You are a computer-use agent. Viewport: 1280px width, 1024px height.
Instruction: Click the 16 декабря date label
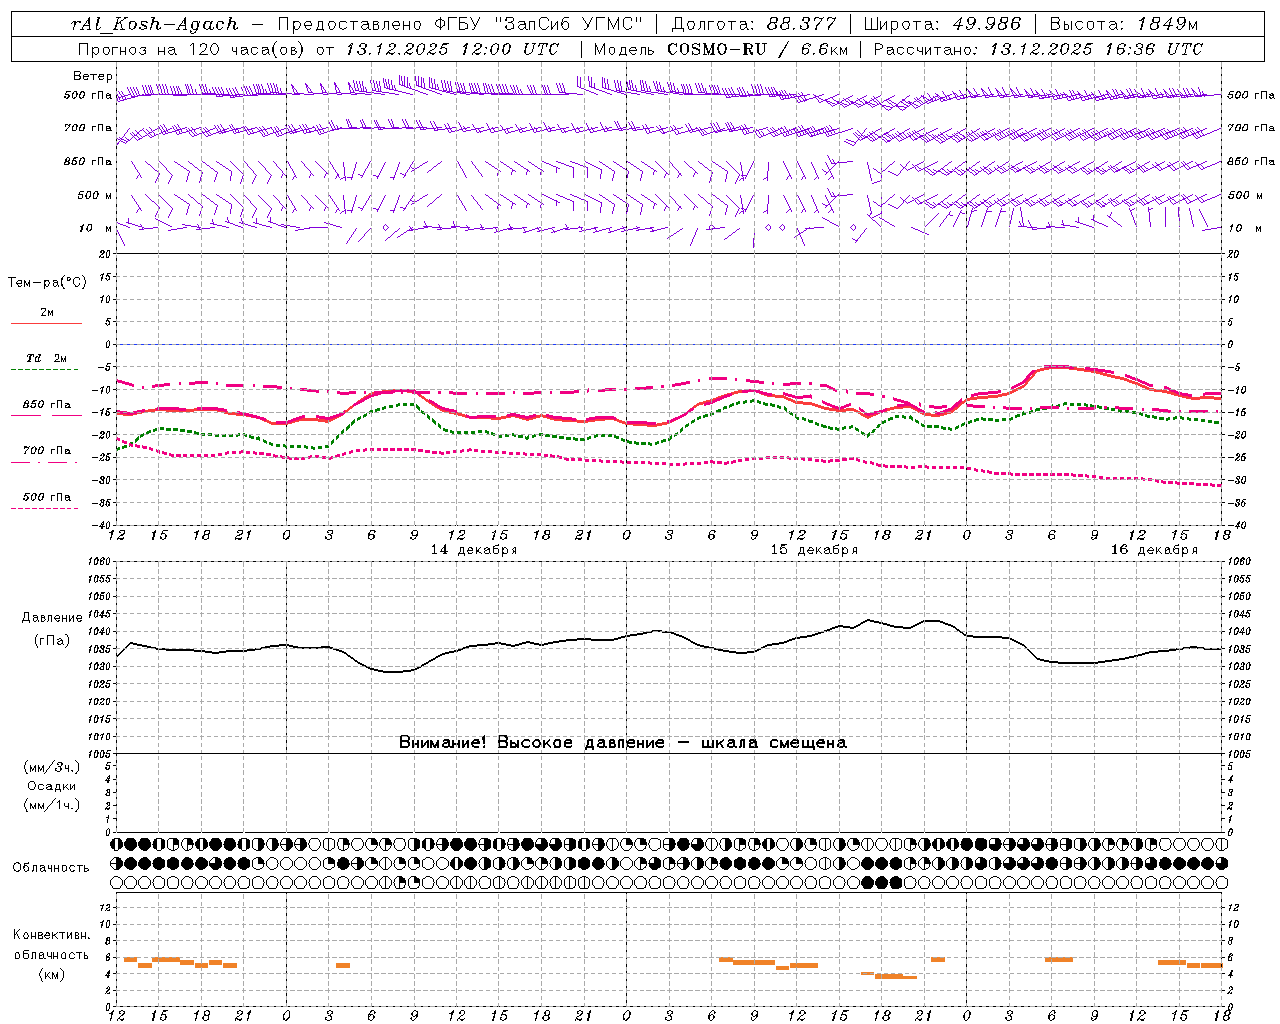1154,550
